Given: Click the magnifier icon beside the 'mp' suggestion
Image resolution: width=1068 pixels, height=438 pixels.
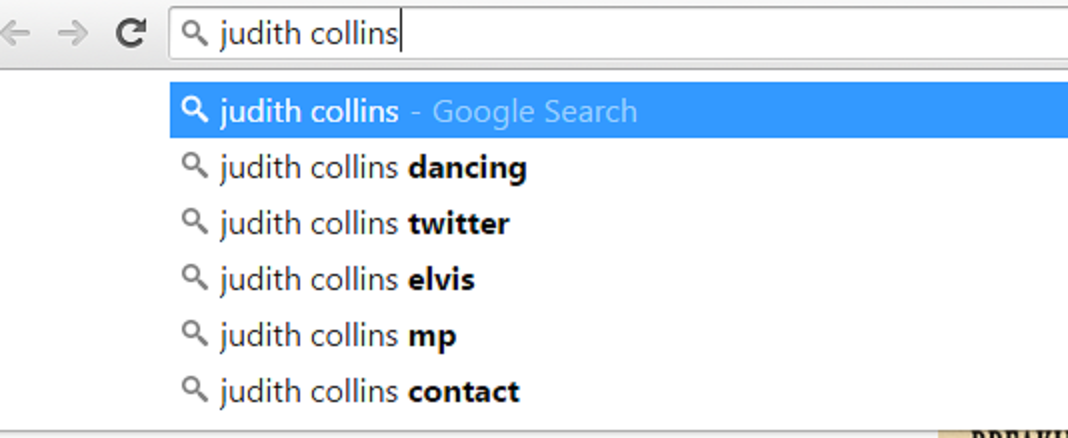Looking at the screenshot, I should [193, 334].
